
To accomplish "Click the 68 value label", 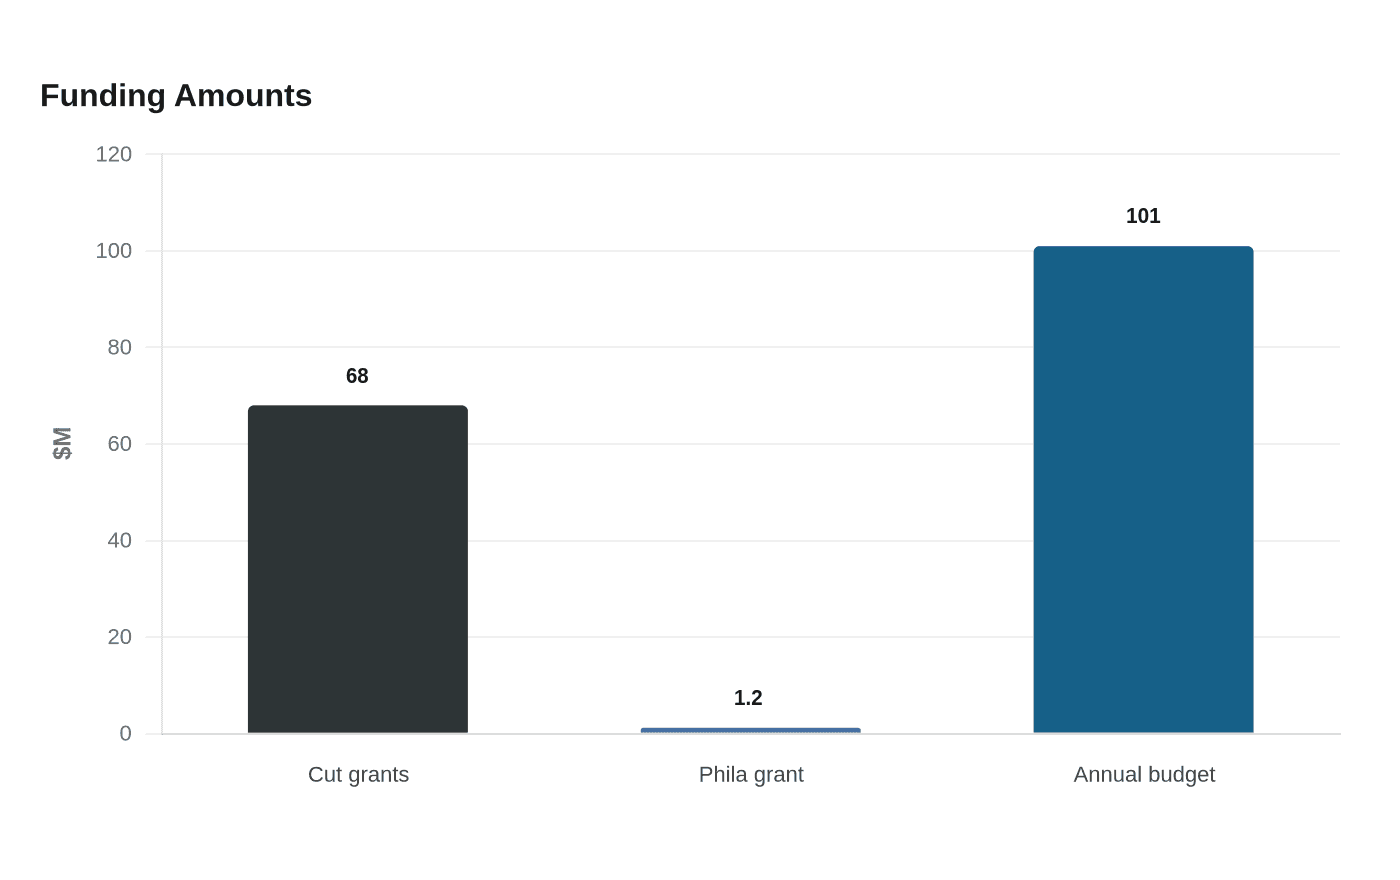I will (x=357, y=376).
